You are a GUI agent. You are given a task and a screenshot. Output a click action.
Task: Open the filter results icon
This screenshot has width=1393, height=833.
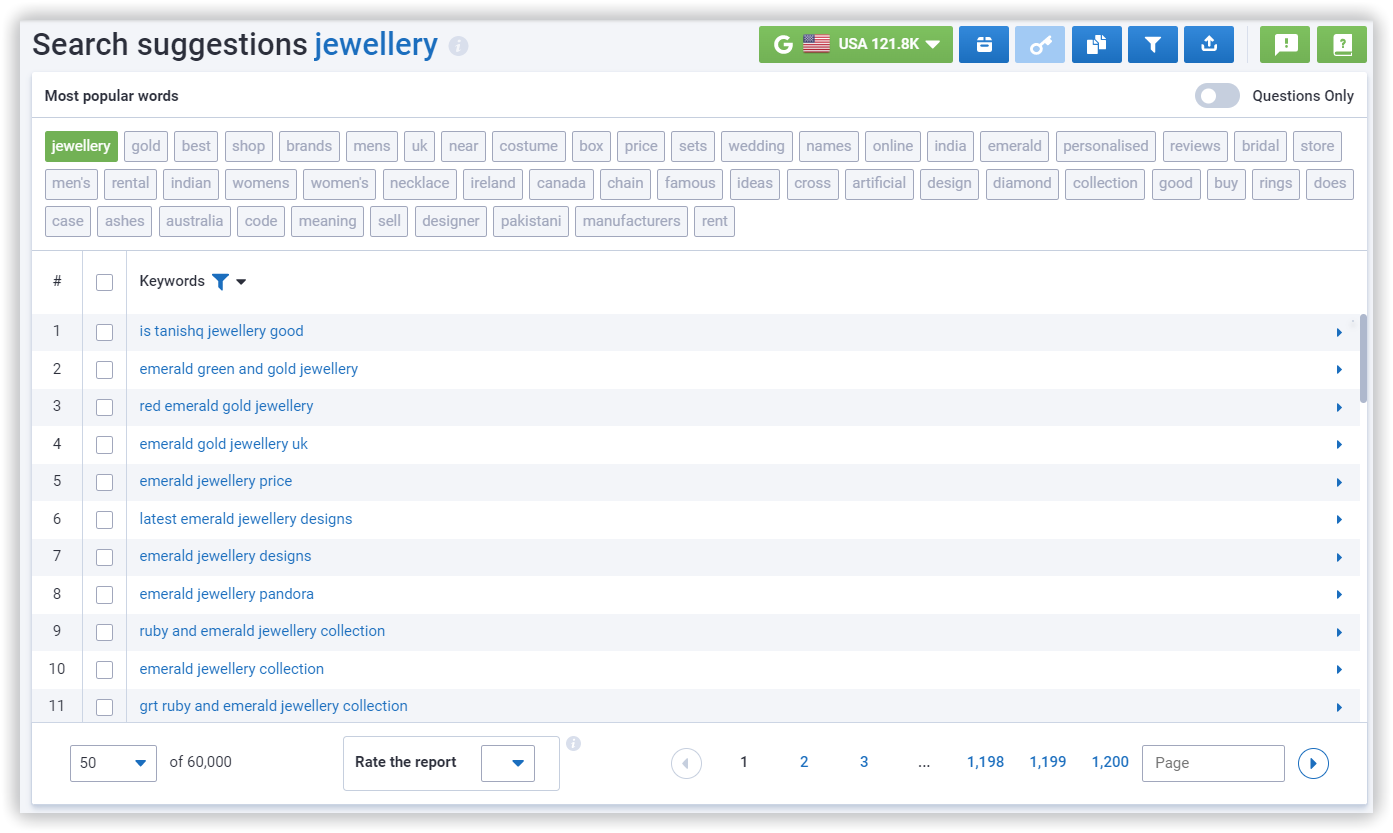point(1152,44)
